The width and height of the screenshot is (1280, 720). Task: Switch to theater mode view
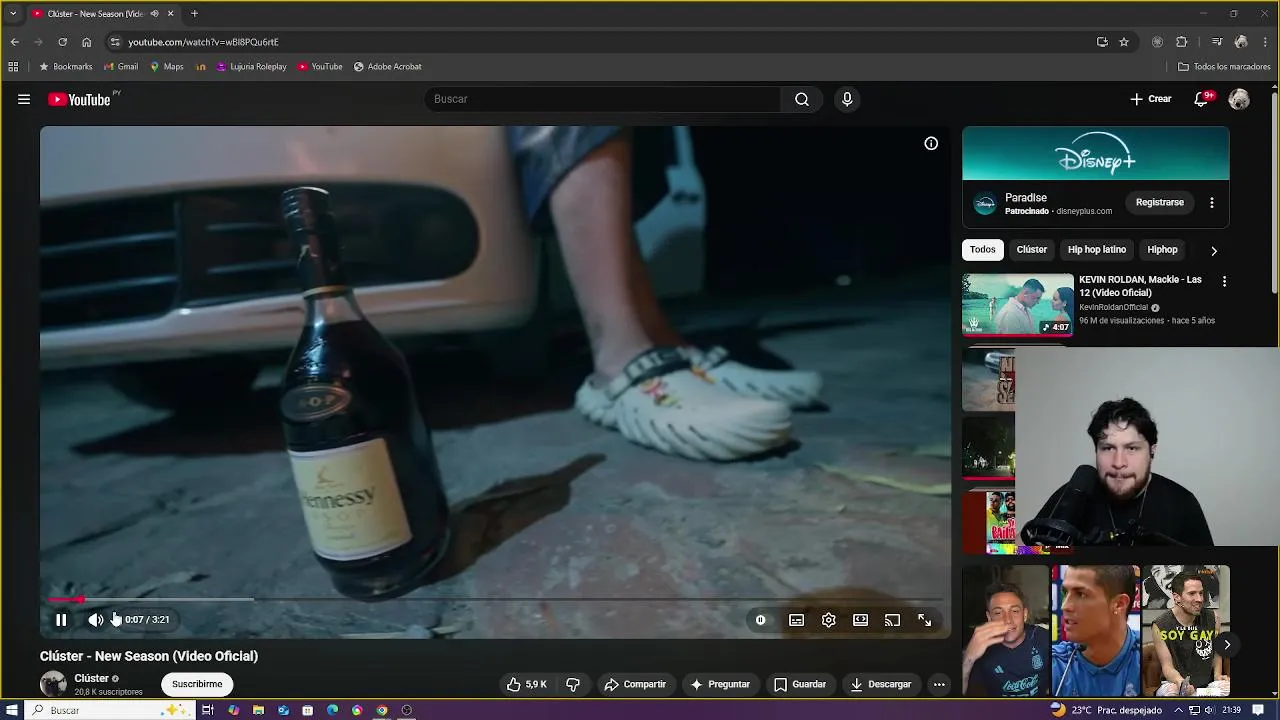point(860,620)
